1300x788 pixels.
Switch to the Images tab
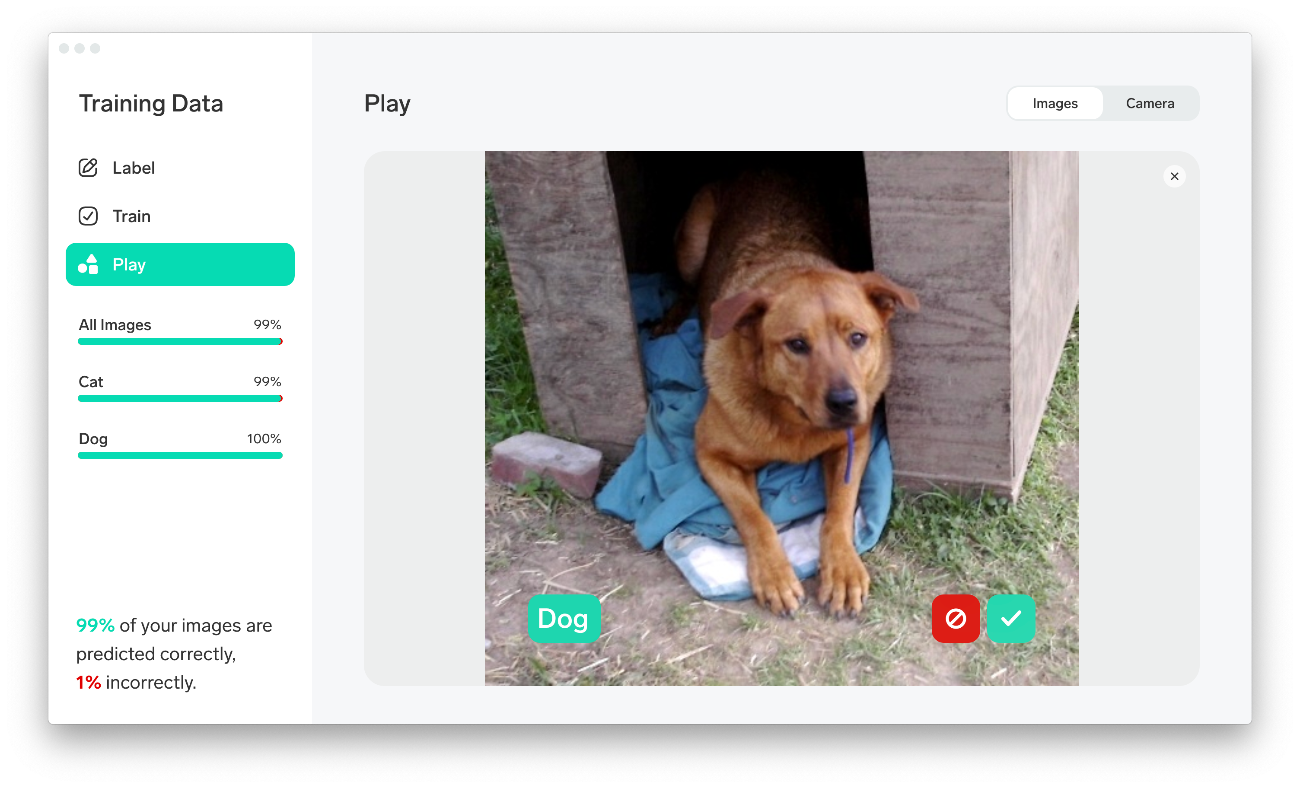point(1055,103)
